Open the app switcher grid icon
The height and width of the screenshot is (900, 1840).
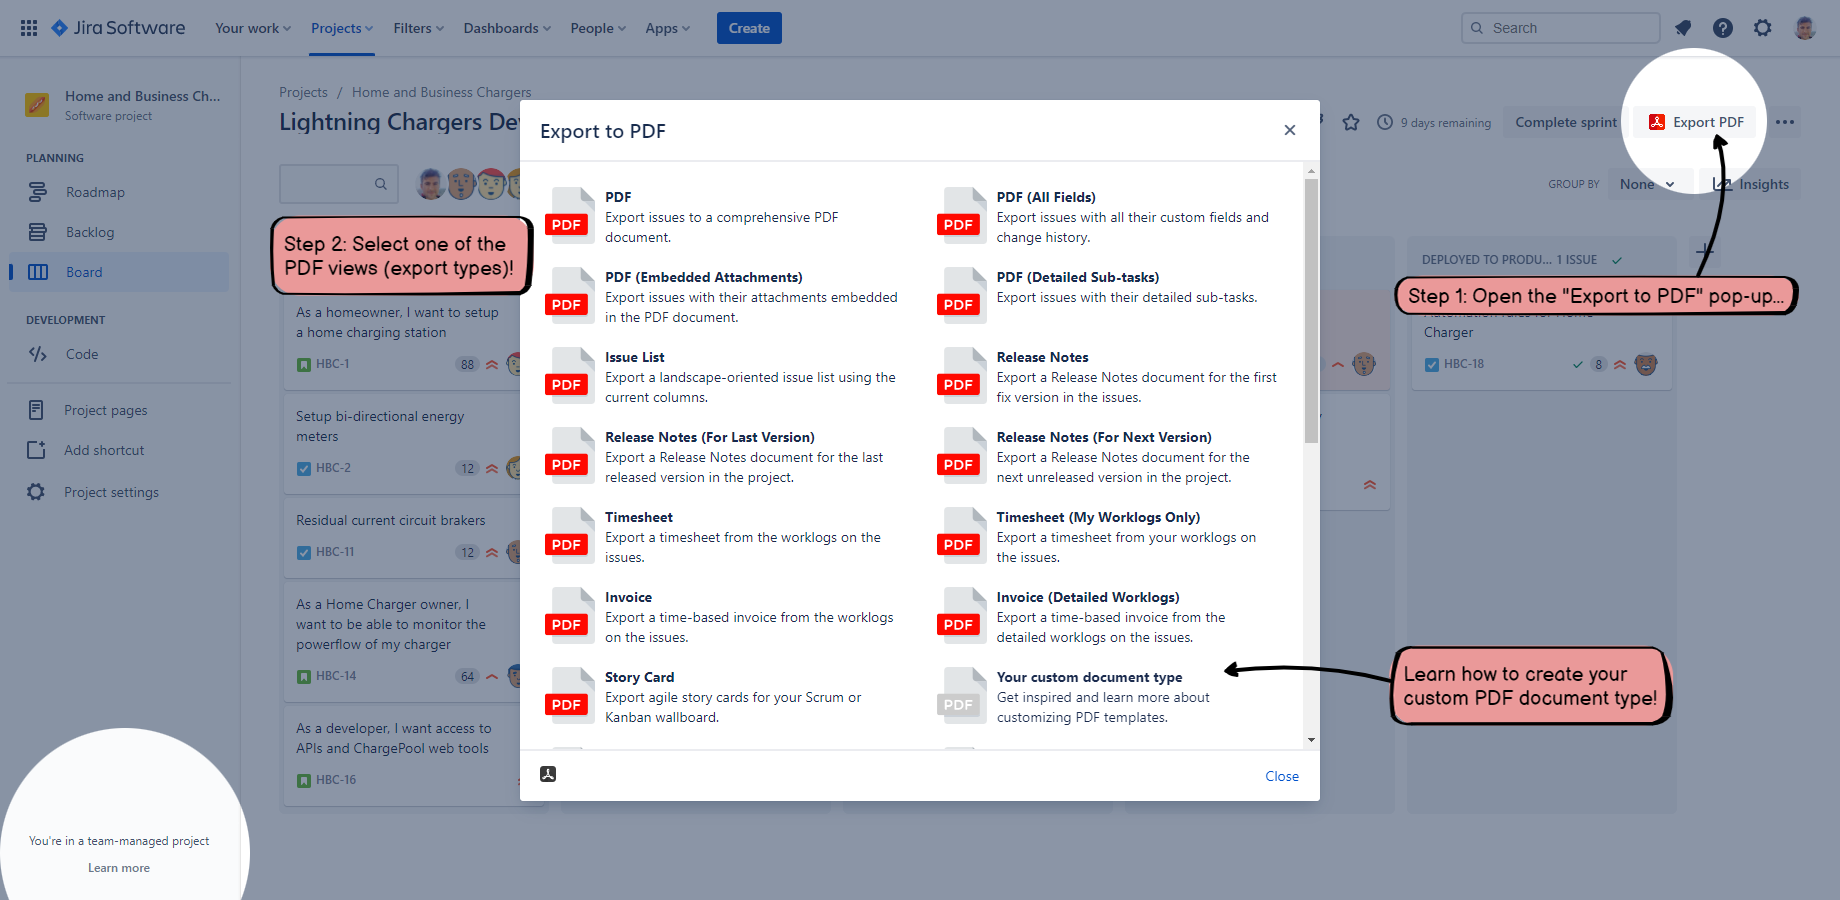point(29,28)
